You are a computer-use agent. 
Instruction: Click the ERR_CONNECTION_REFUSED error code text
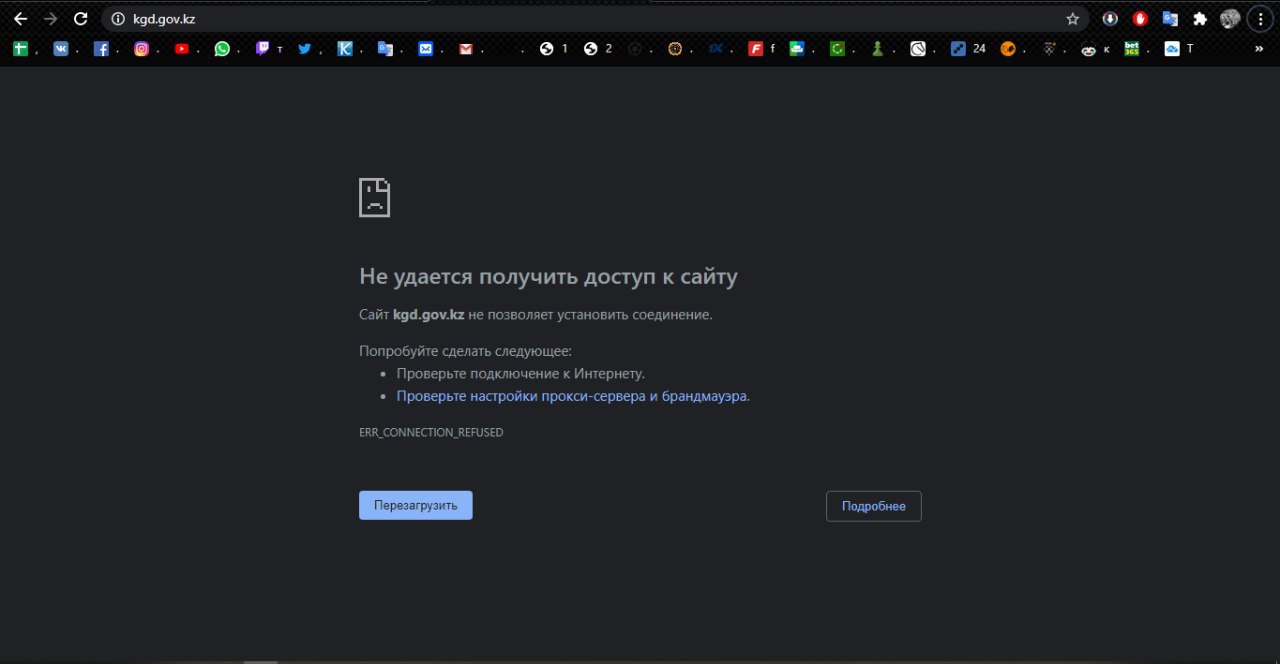(431, 433)
